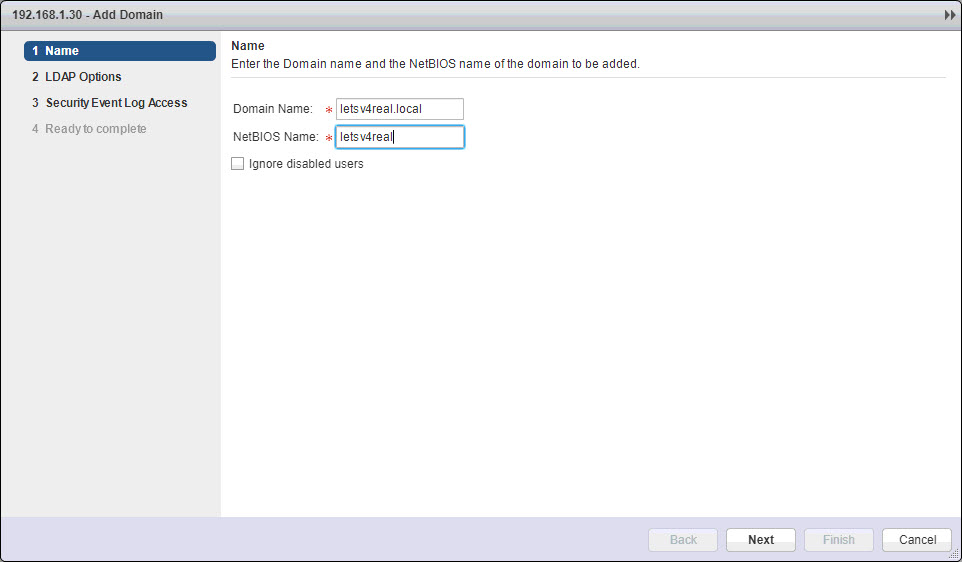
Task: Click inside the NetBIOS Name field
Action: [x=399, y=137]
